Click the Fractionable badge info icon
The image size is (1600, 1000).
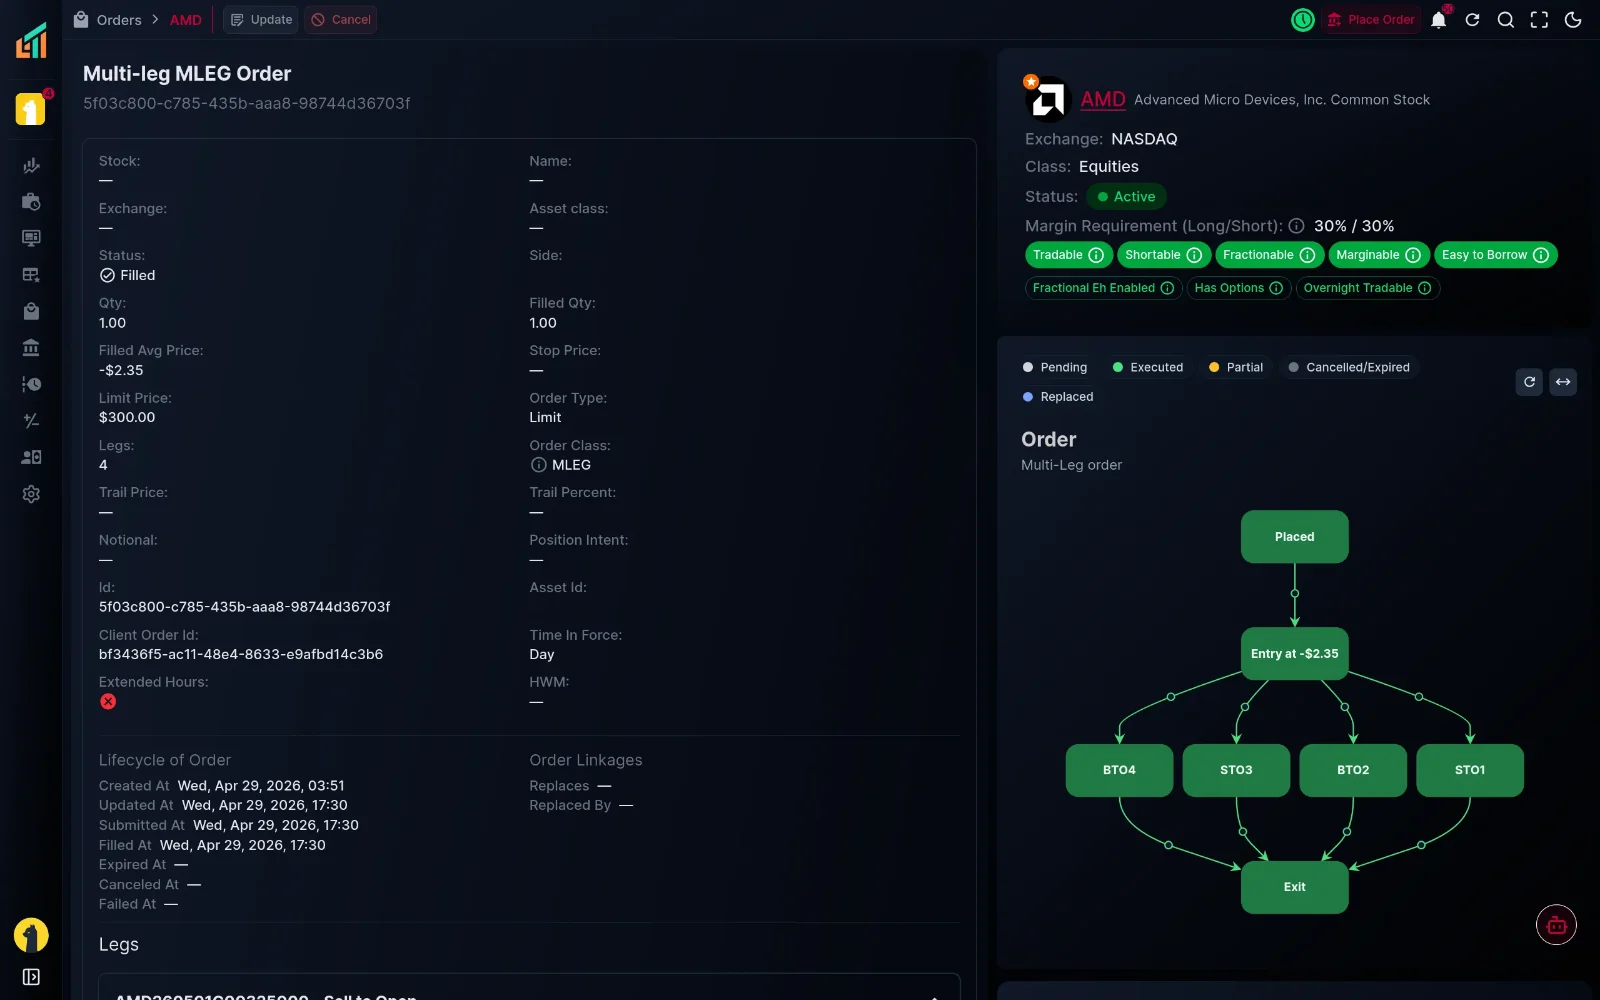[x=1307, y=255]
